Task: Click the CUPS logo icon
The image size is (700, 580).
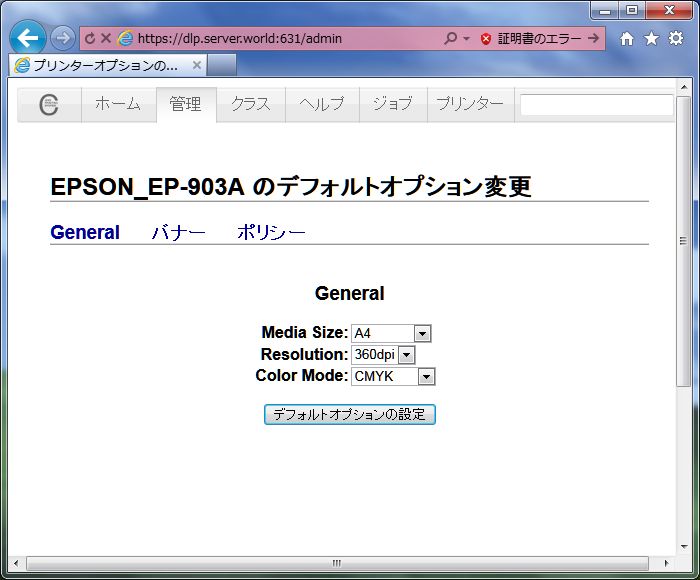Action: (49, 105)
